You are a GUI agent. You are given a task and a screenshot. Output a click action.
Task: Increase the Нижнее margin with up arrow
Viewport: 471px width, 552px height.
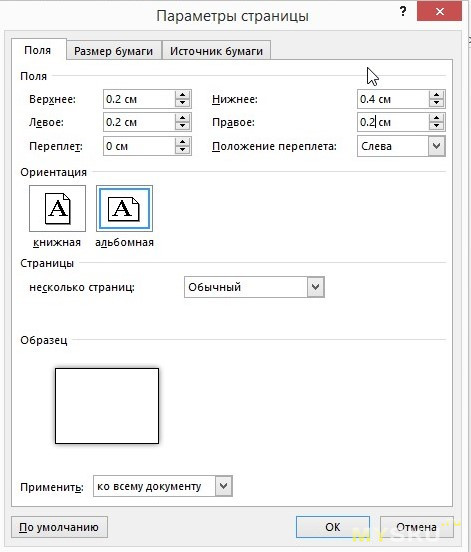[x=437, y=95]
